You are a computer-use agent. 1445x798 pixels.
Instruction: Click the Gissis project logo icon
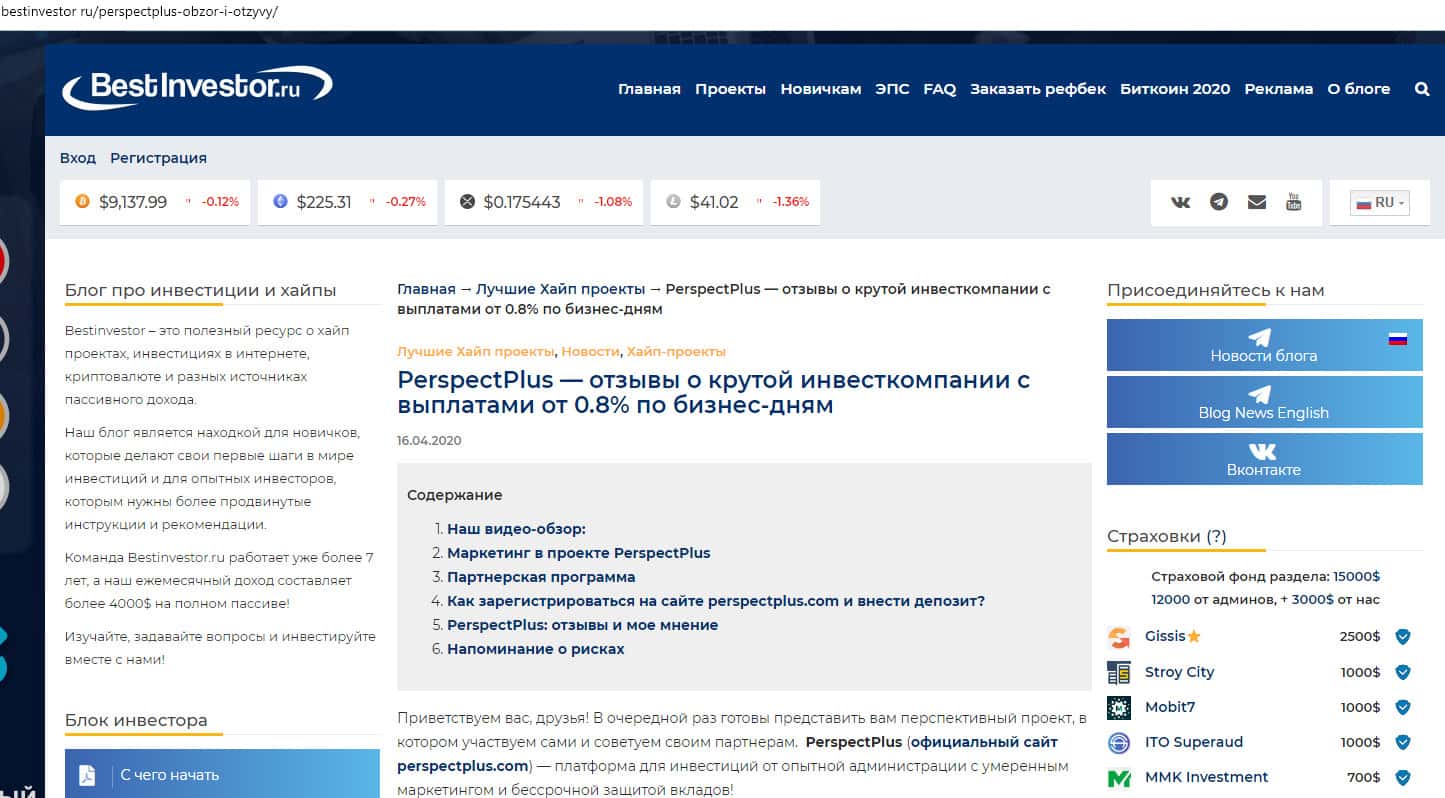pyautogui.click(x=1119, y=637)
